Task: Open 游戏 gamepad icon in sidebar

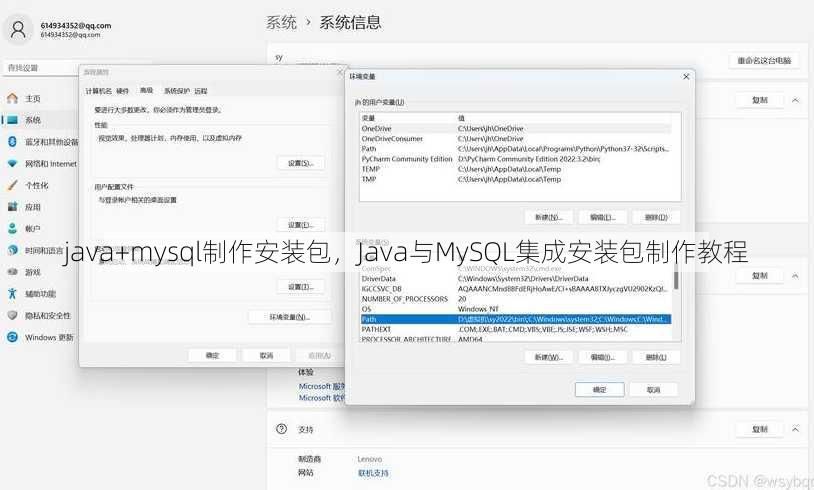Action: [12, 271]
